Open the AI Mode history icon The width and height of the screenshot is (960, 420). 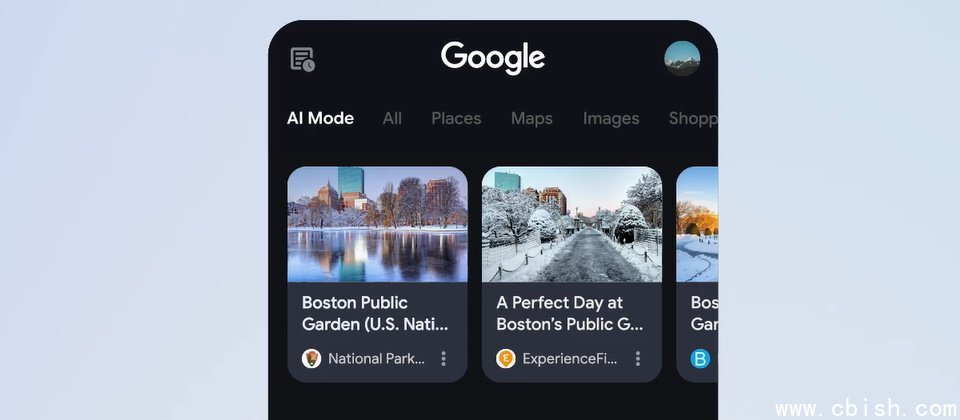point(302,60)
